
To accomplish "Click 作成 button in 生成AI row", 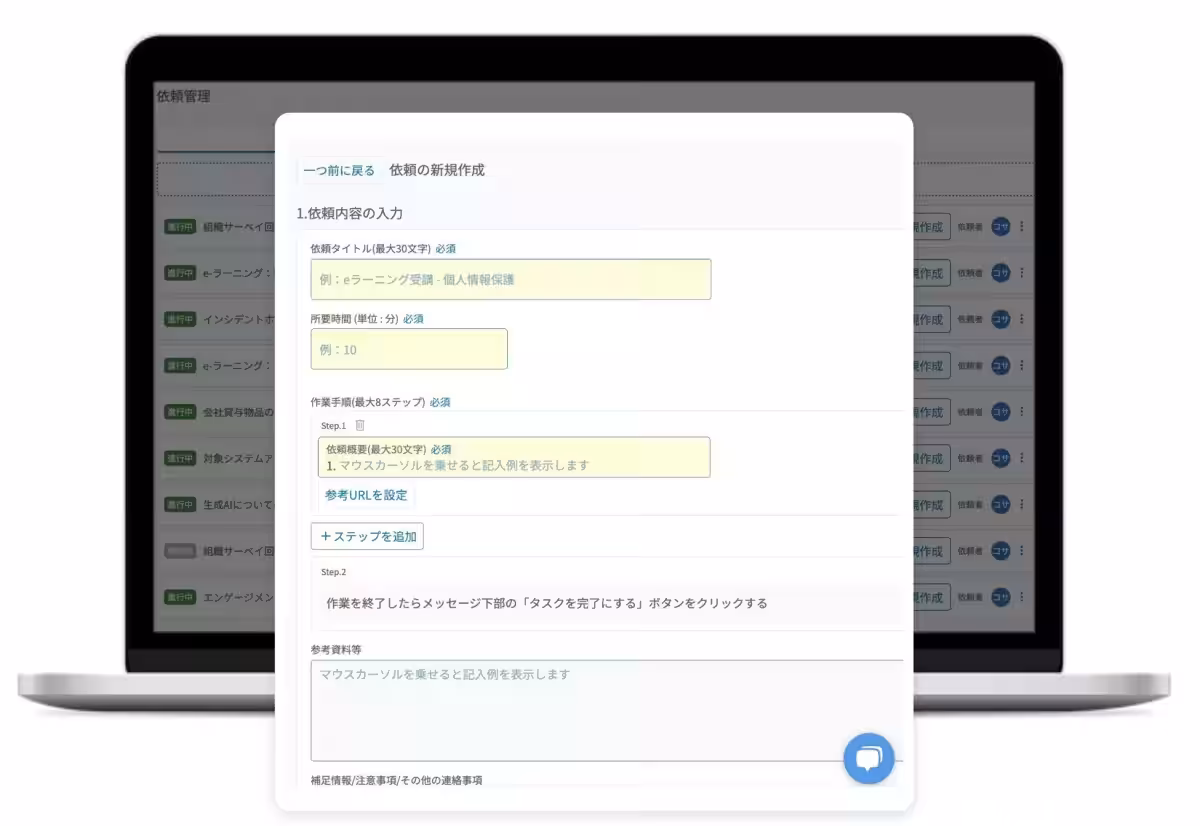I will (930, 505).
